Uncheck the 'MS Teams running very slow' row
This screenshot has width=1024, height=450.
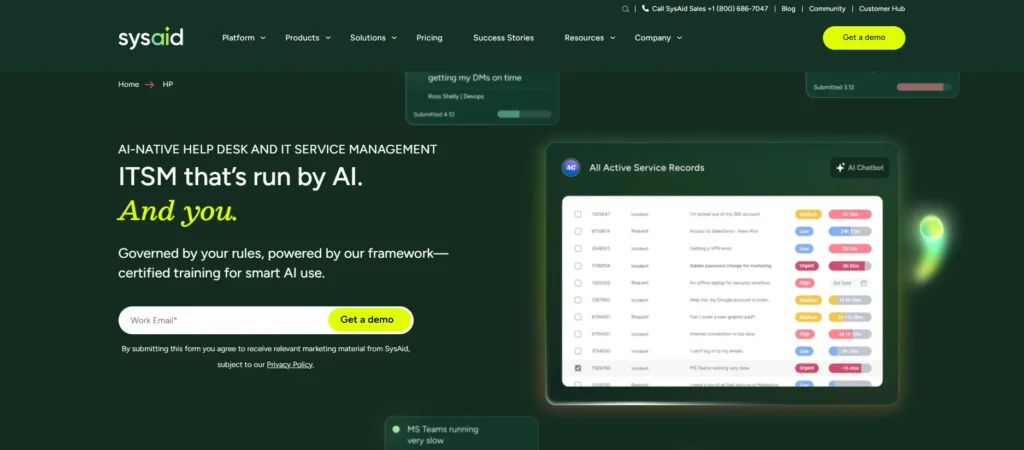[577, 368]
